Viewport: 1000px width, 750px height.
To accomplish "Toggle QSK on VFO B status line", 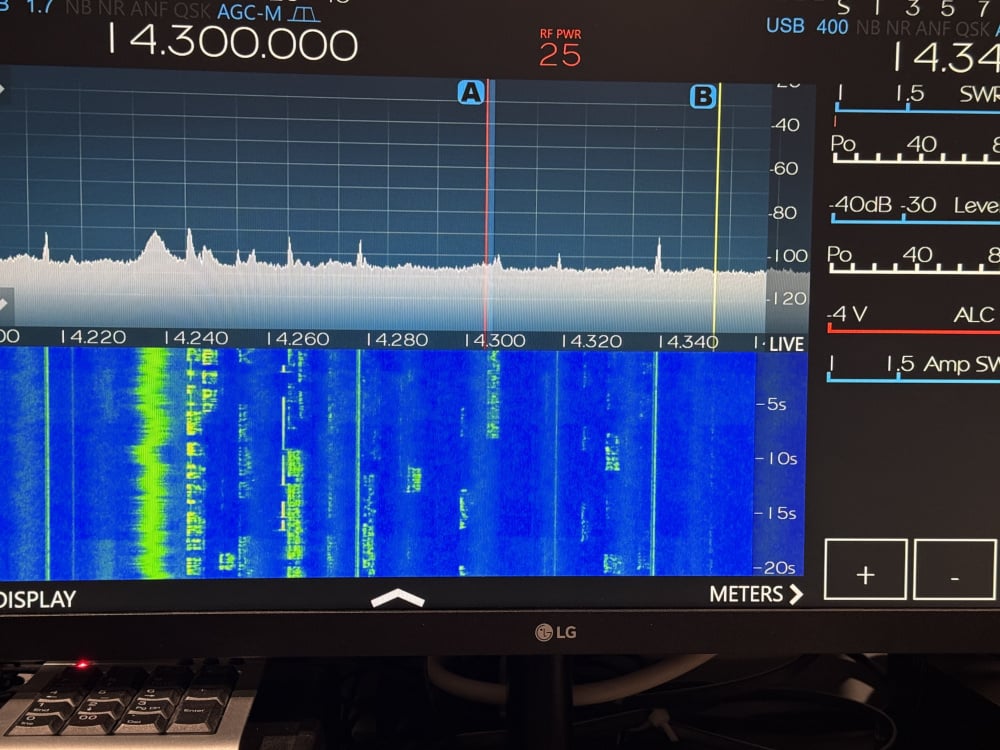I will (x=973, y=29).
